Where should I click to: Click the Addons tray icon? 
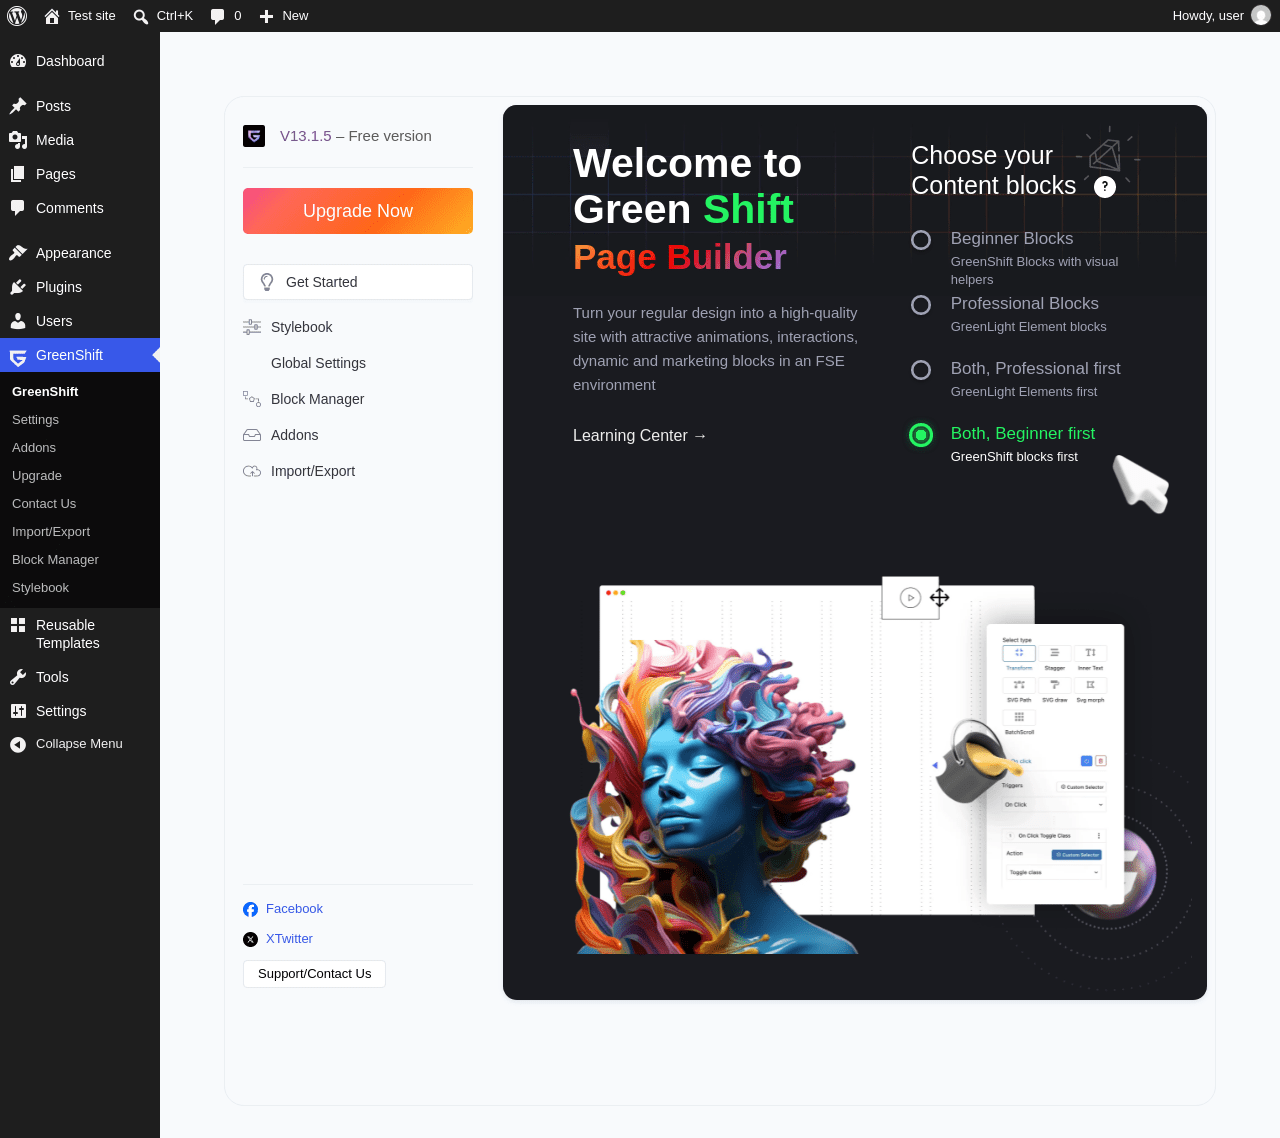[x=252, y=435]
